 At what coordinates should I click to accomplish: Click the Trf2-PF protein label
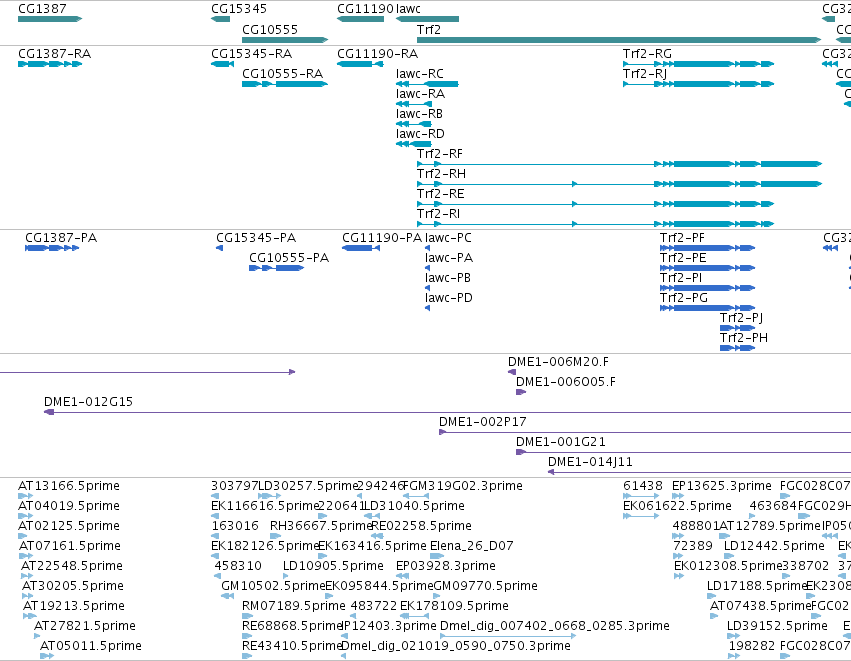click(x=682, y=238)
